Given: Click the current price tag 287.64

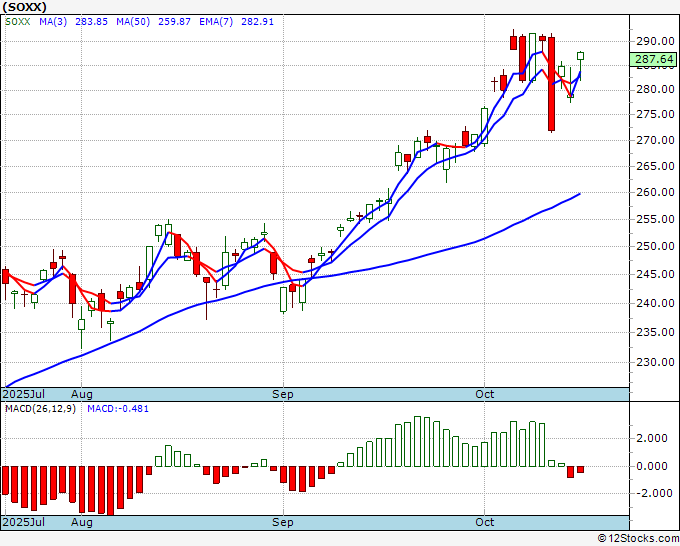Looking at the screenshot, I should click(653, 59).
